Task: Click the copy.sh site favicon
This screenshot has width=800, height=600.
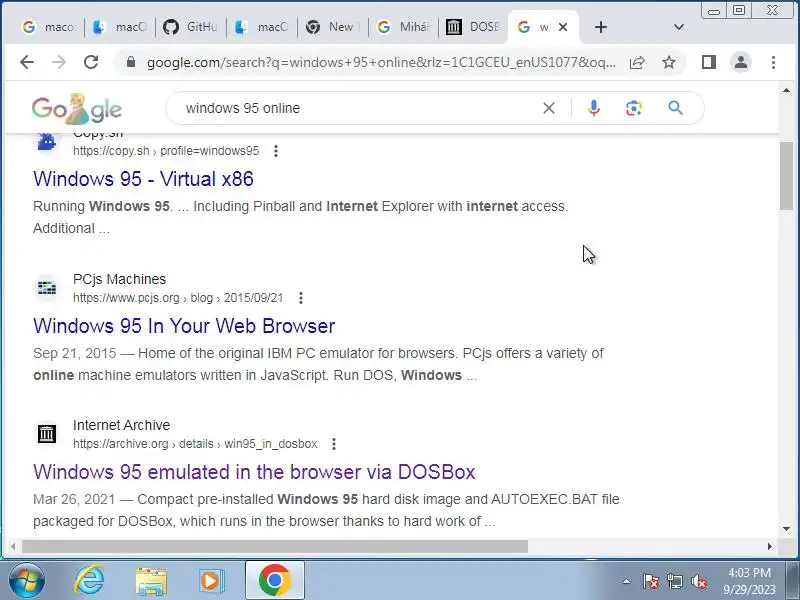Action: point(47,141)
